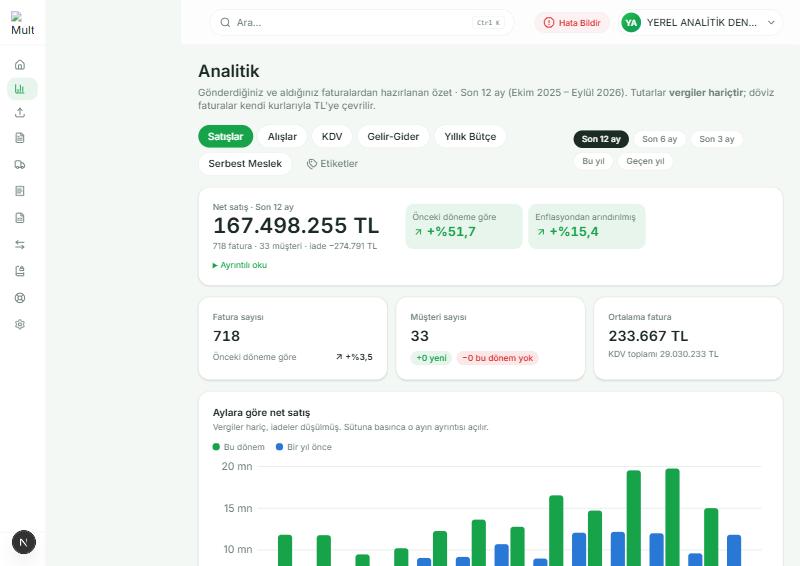Viewport: 800px width, 566px height.
Task: Click the Analitik page heading
Action: [229, 71]
